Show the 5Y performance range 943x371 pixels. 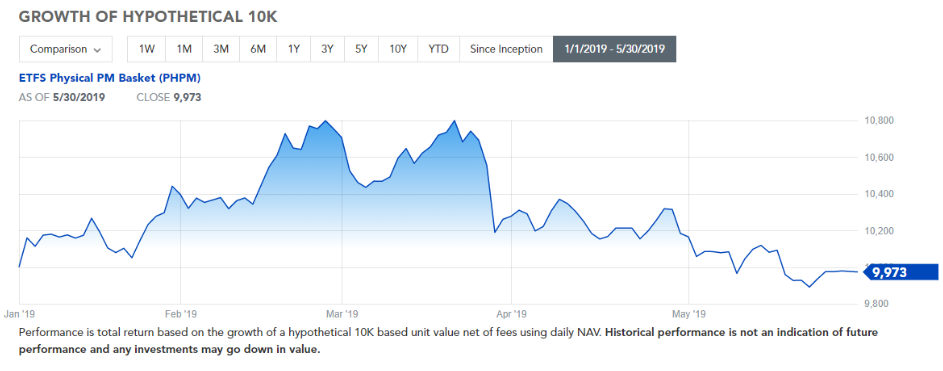tap(361, 49)
